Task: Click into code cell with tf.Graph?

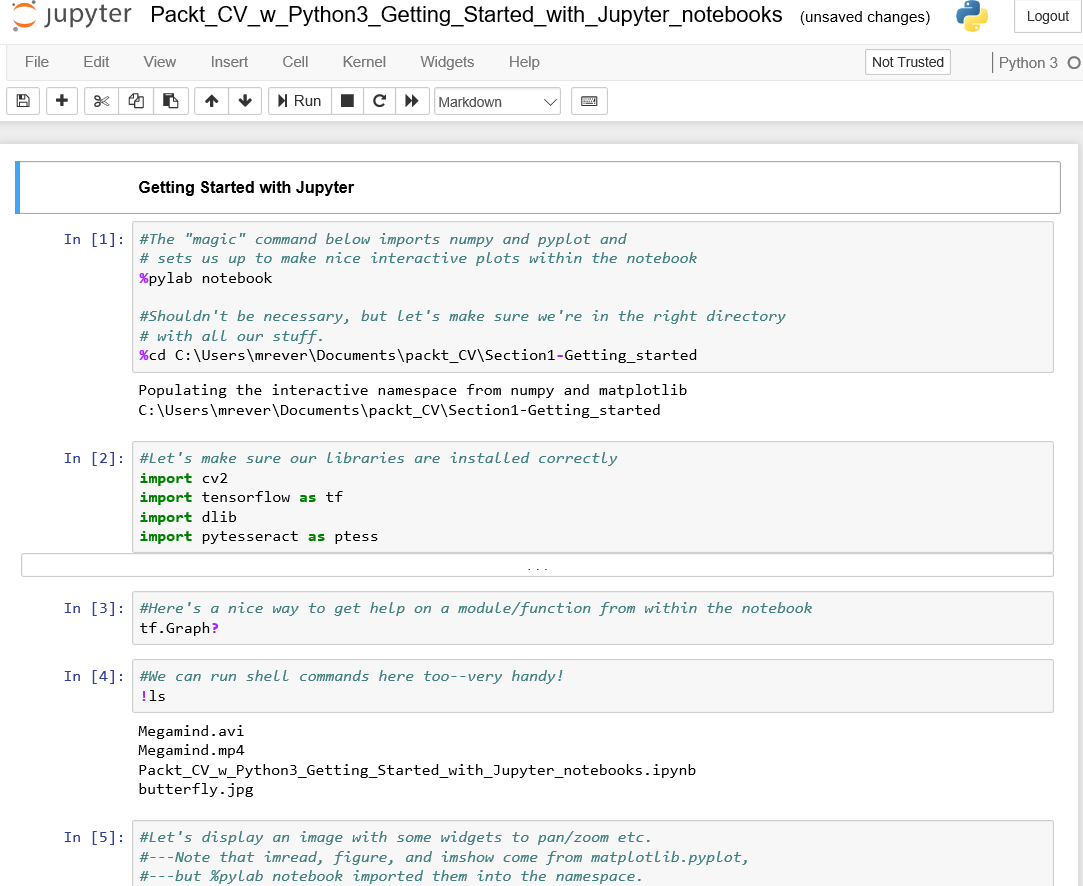Action: 593,618
